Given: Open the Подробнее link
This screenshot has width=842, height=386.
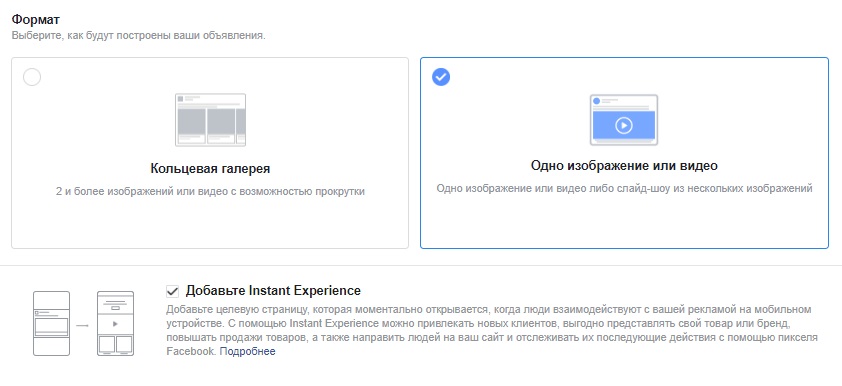Looking at the screenshot, I should pyautogui.click(x=248, y=352).
